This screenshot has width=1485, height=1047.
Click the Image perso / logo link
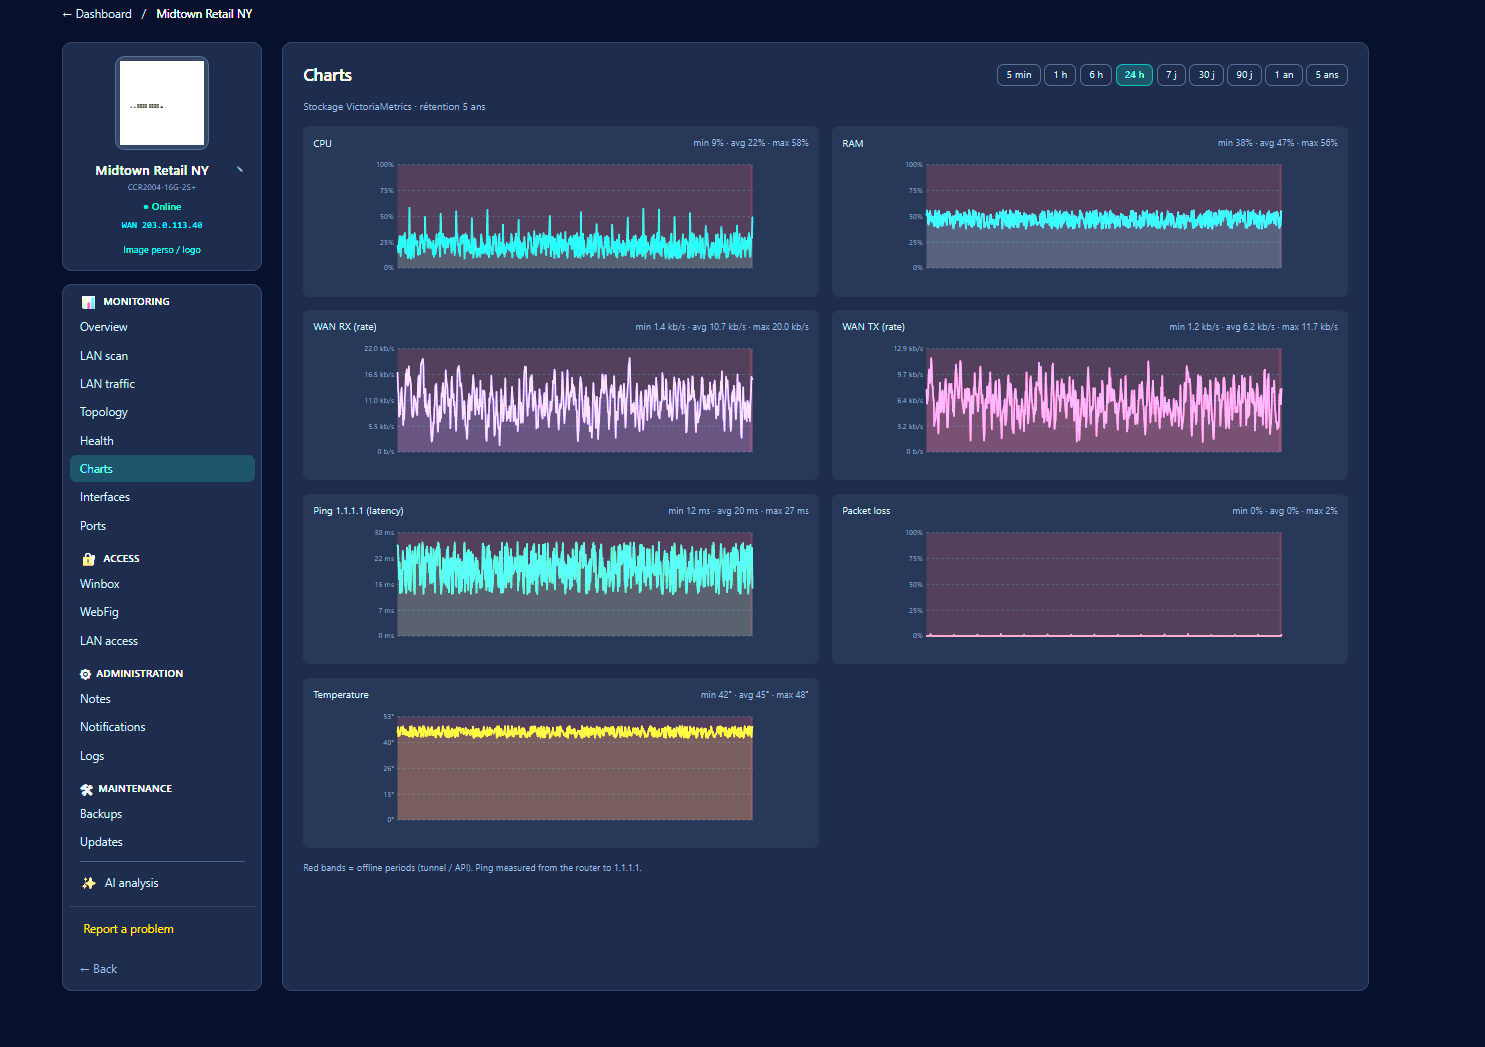[162, 250]
